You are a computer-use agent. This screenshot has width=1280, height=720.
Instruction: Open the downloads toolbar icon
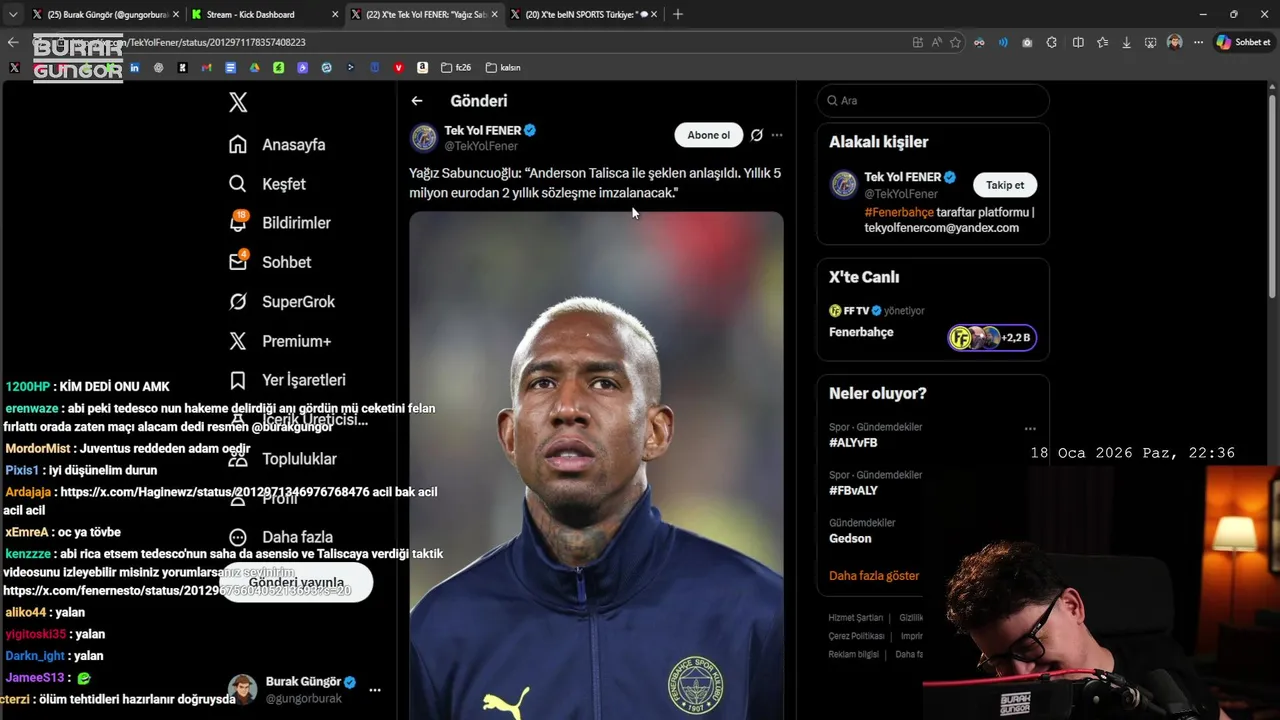1127,42
